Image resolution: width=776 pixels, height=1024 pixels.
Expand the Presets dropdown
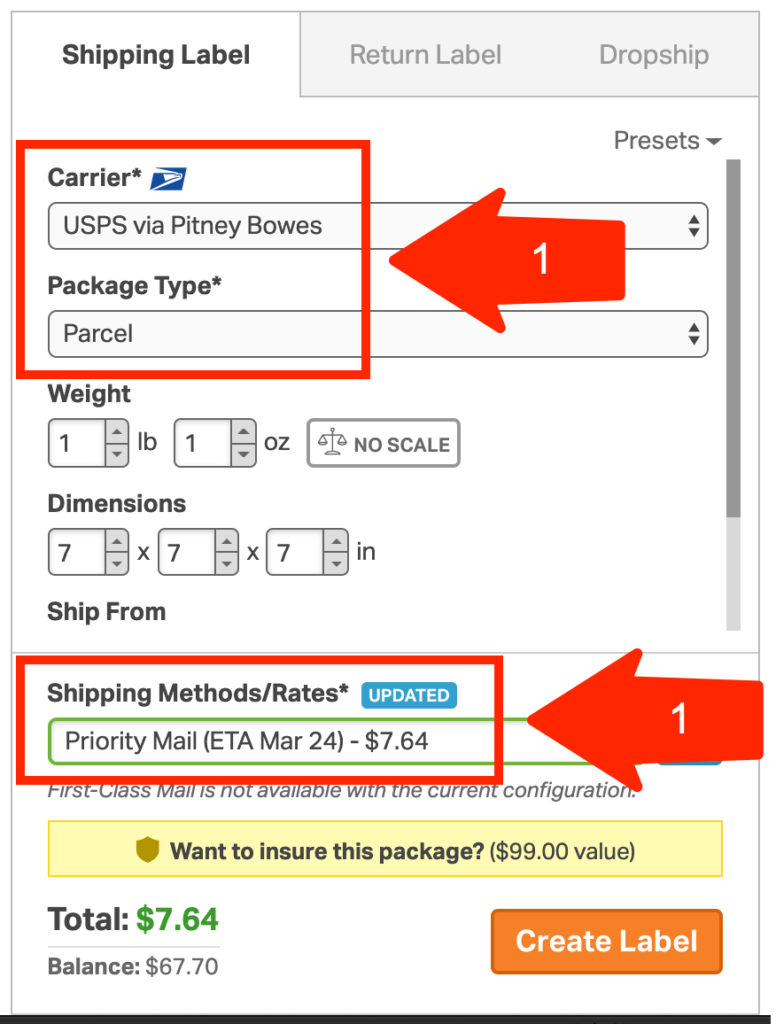pyautogui.click(x=668, y=140)
